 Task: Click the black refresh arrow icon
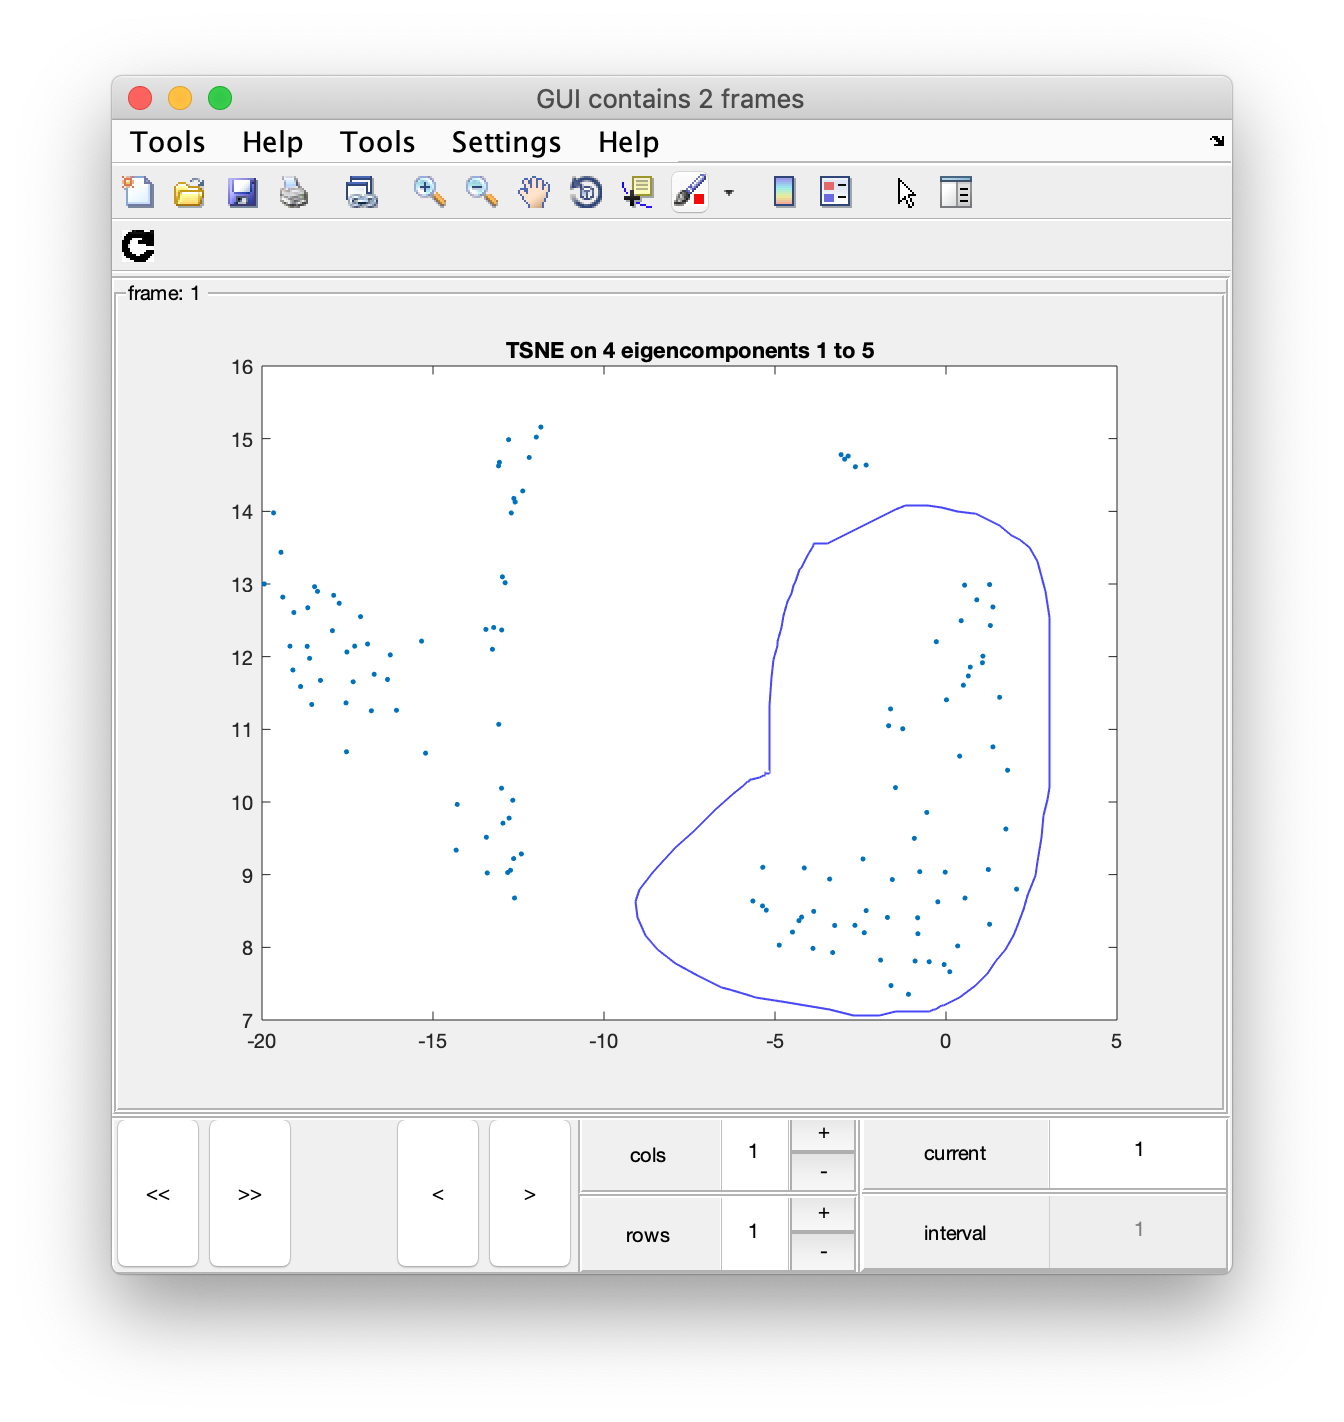138,245
